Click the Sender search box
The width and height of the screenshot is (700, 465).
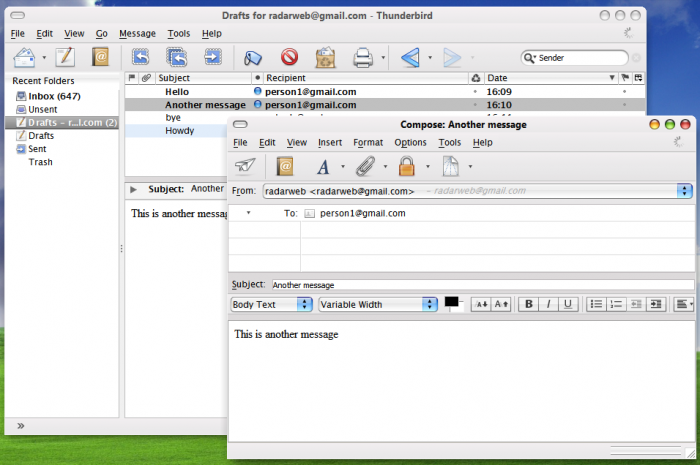[575, 58]
